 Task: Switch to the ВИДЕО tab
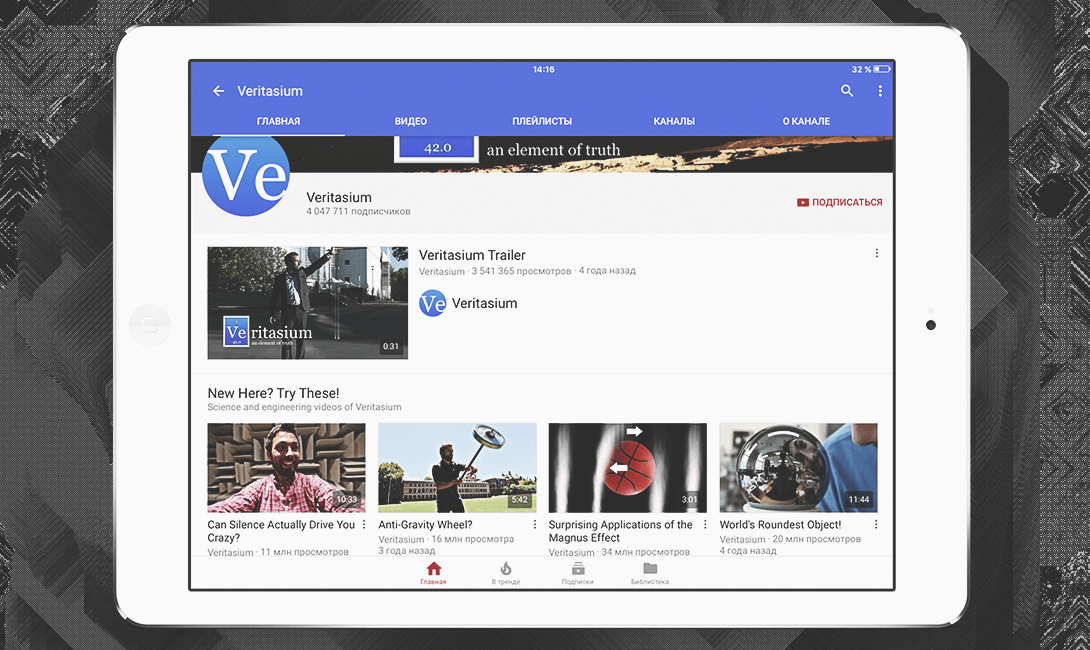[411, 121]
